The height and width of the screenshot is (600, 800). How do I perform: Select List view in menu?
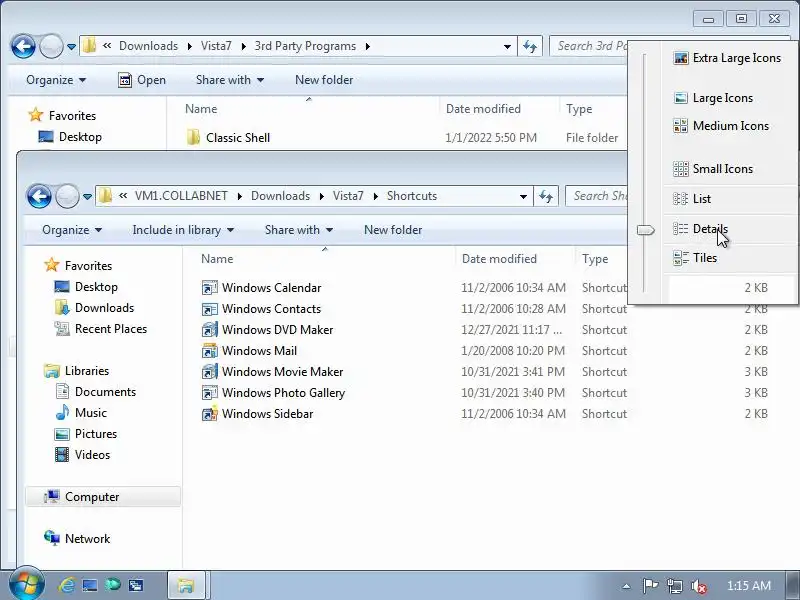692,198
